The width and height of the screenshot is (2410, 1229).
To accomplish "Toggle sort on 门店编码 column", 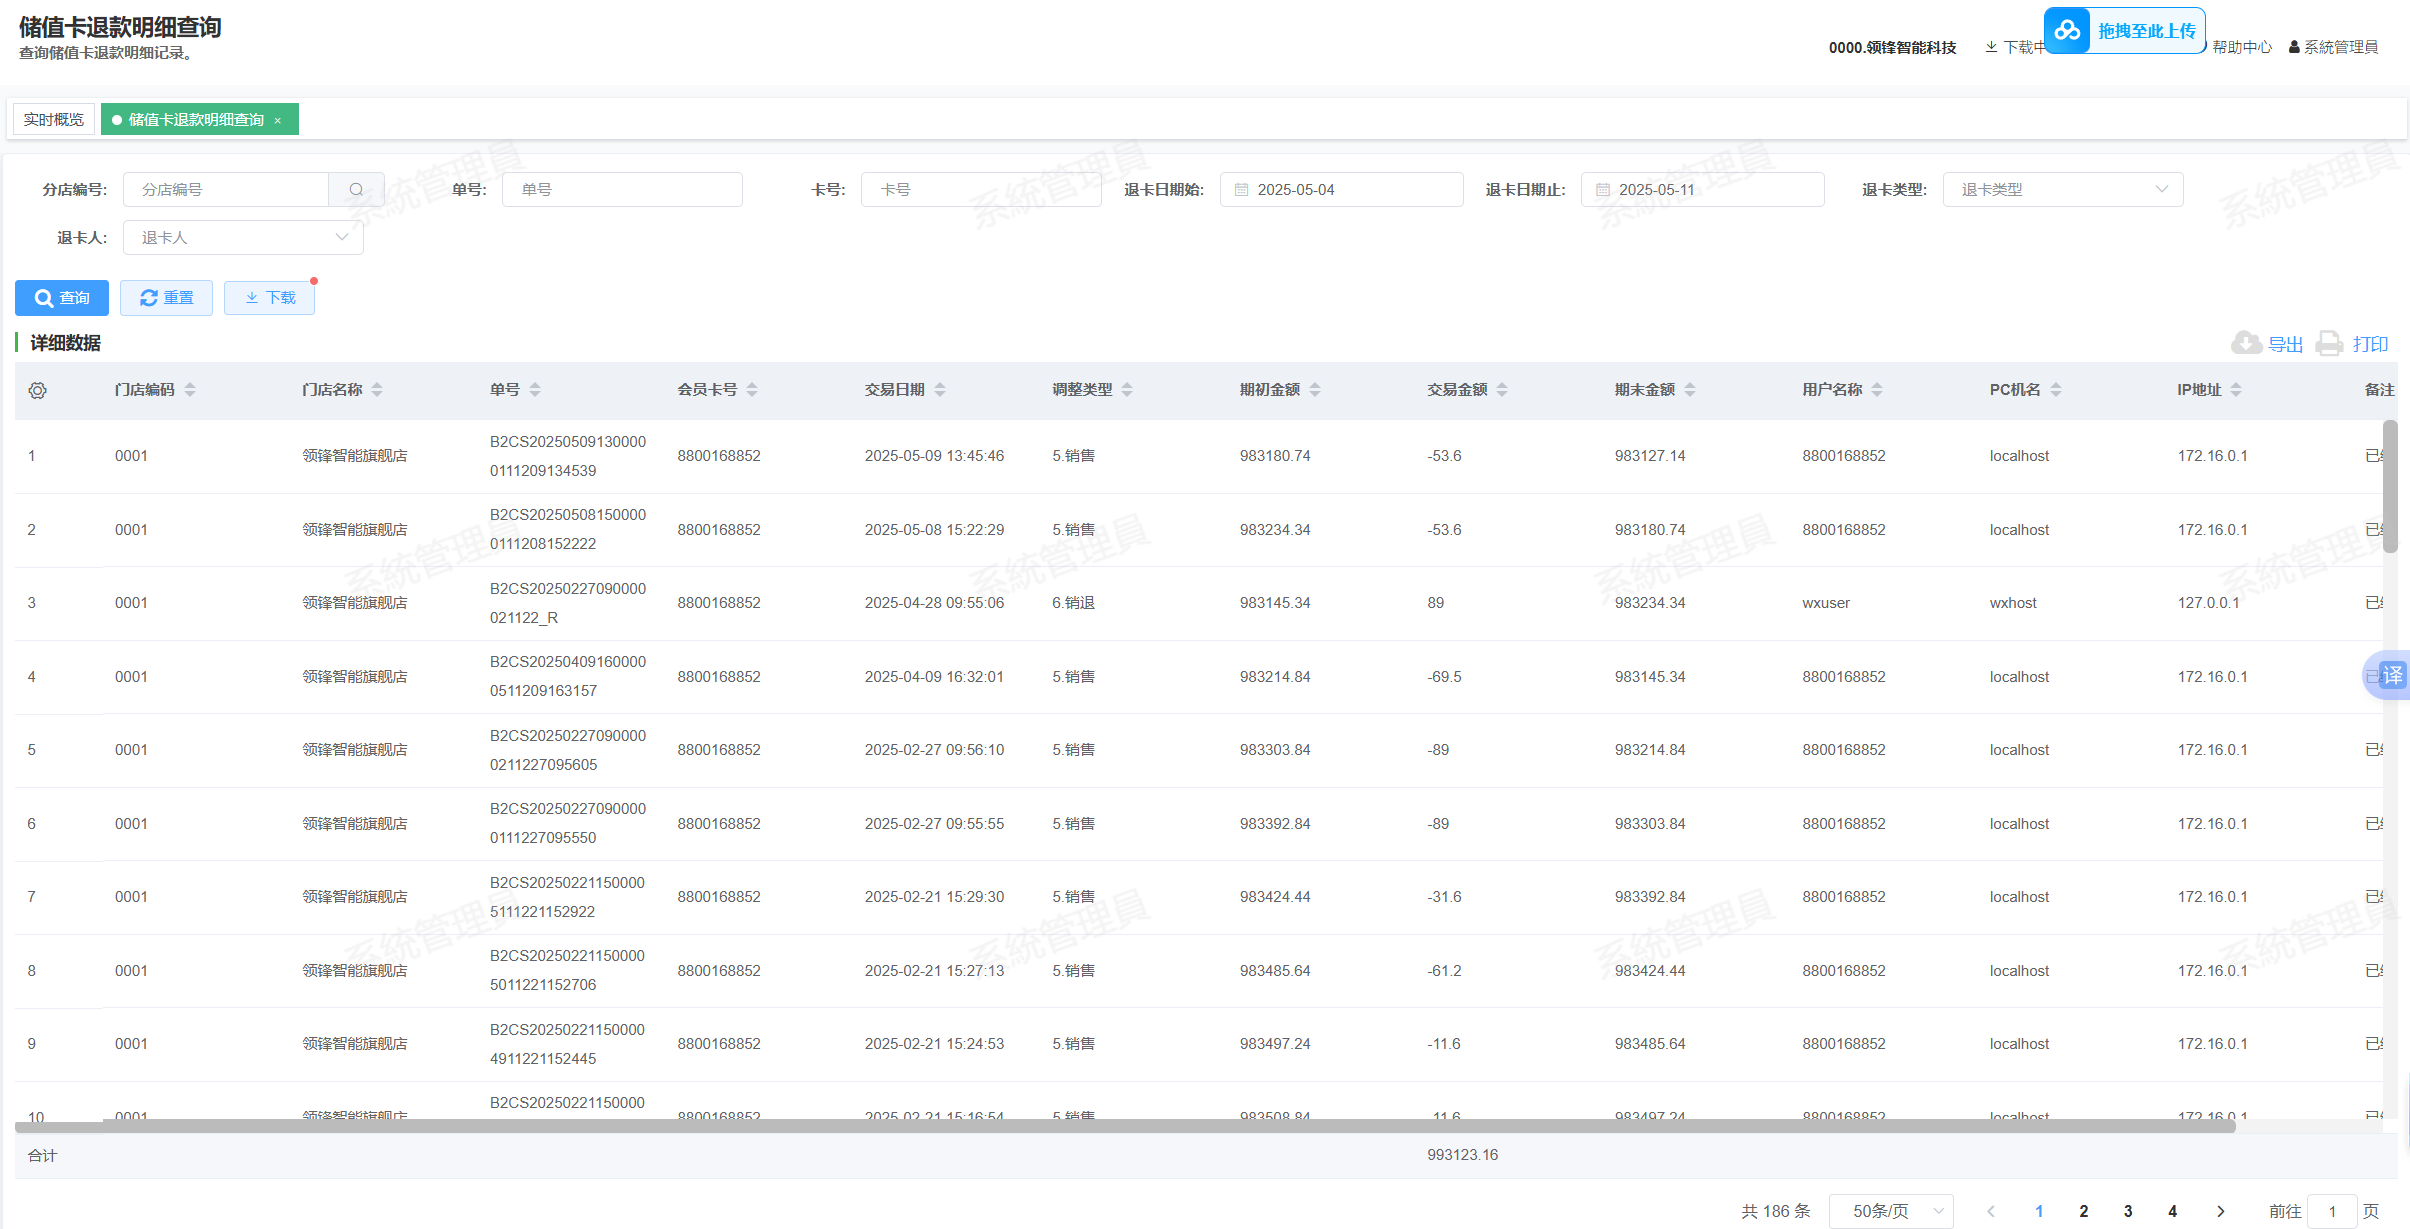I will (x=190, y=390).
